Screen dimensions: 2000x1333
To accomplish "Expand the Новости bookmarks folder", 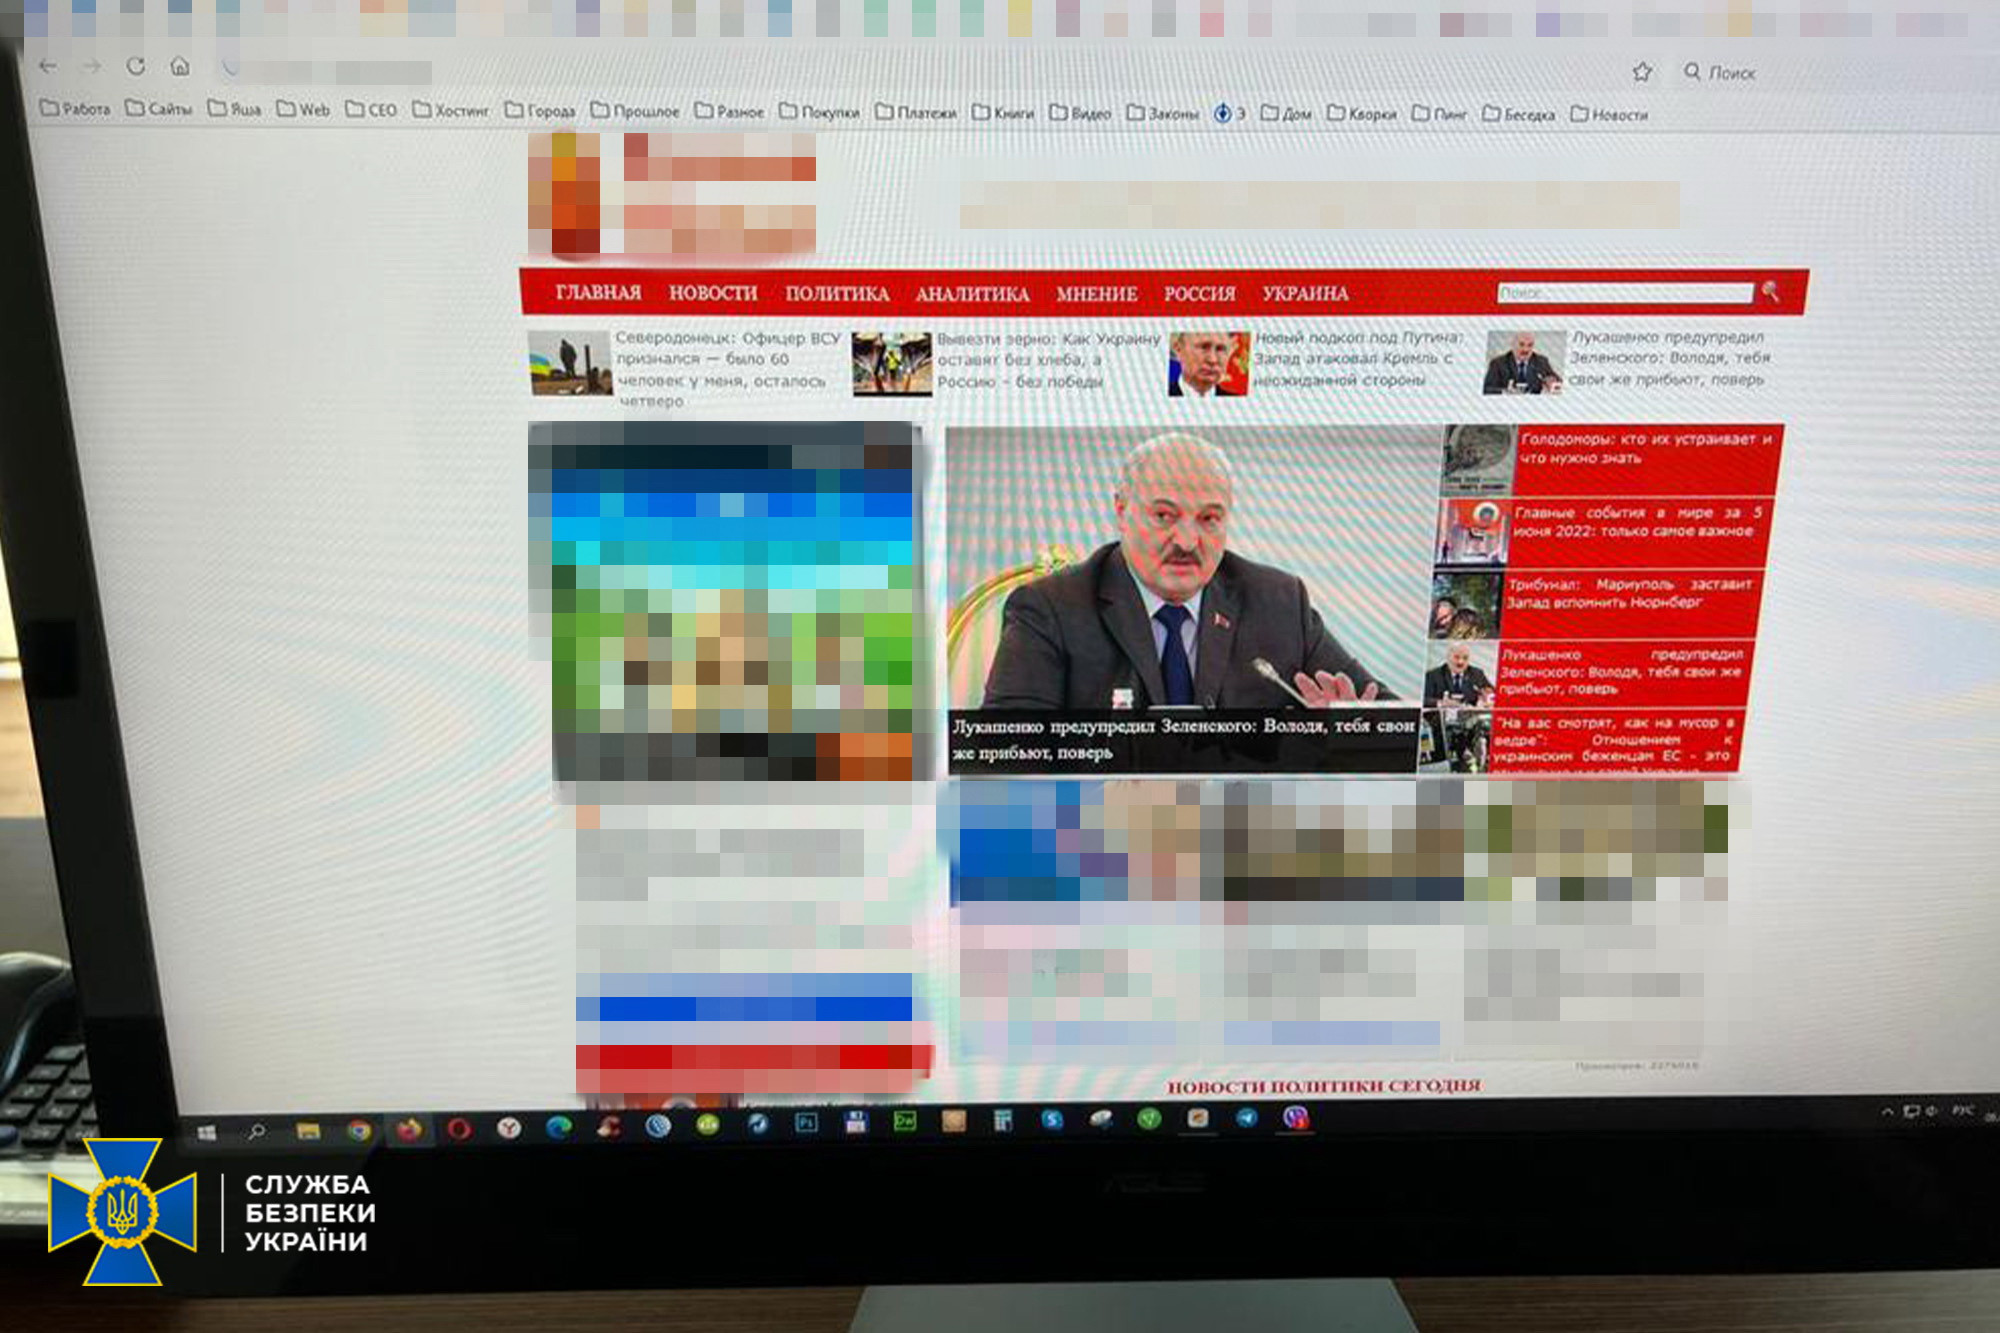I will coord(1609,114).
